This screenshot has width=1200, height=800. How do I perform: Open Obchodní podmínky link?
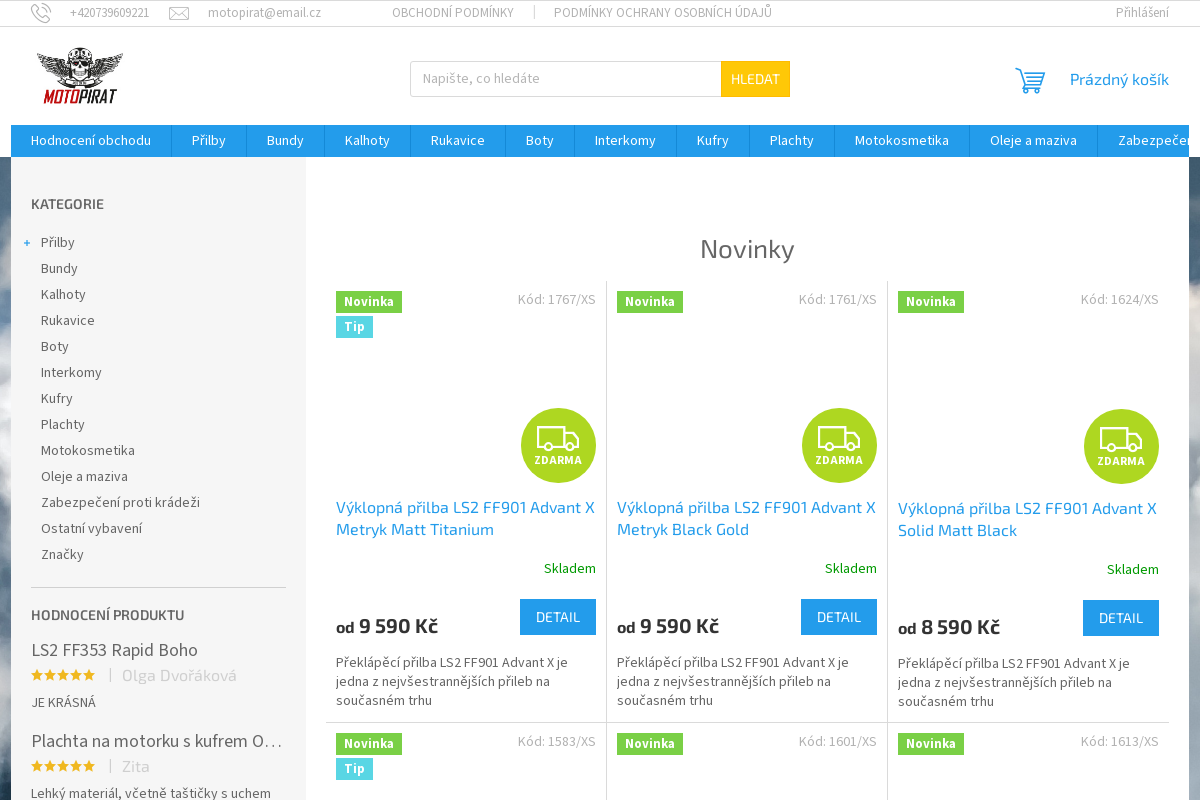[x=452, y=13]
